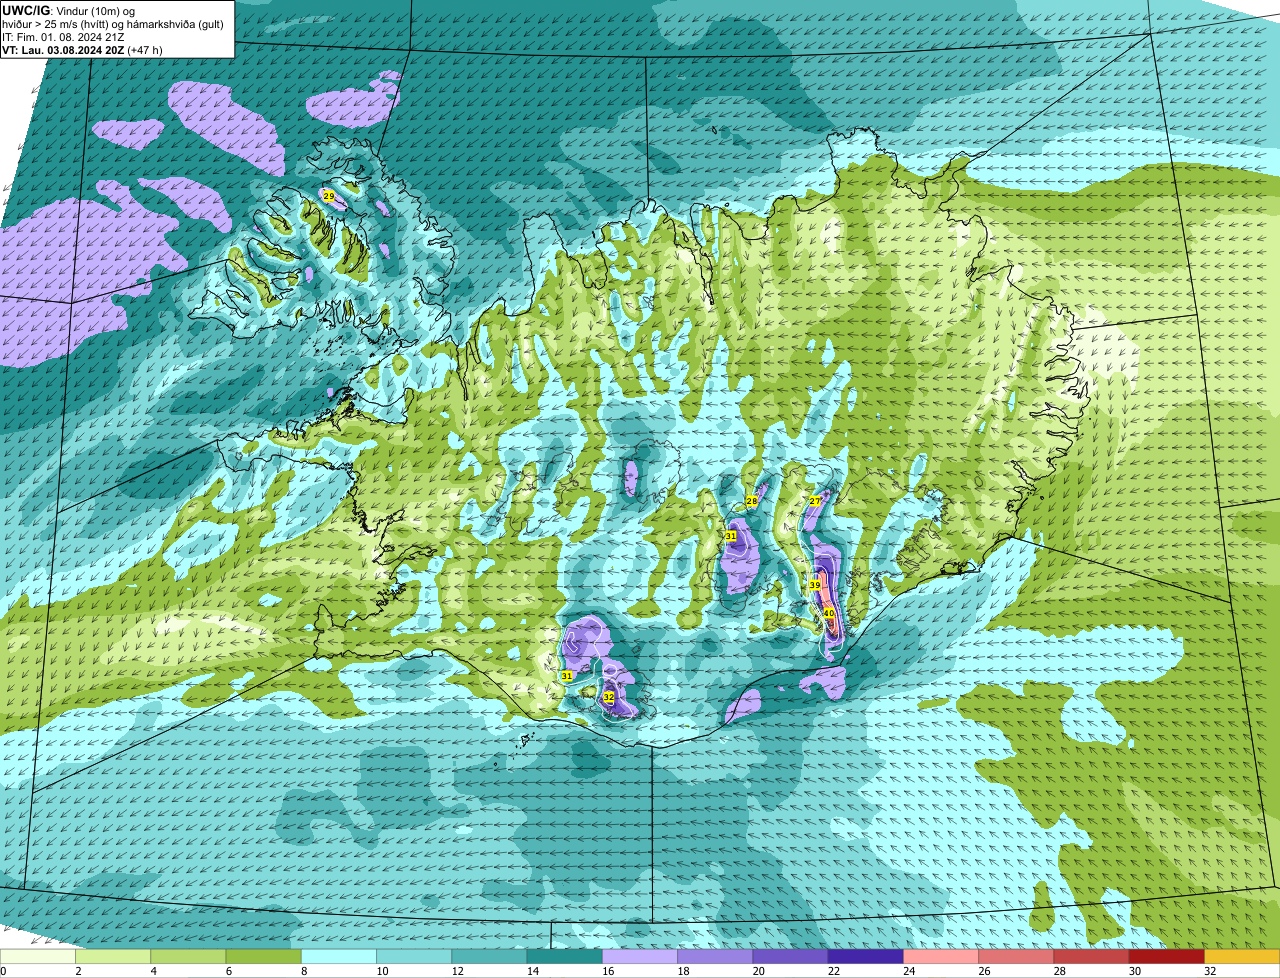The image size is (1280, 978).
Task: Click the title line 'UWC/IG: Vindur (10m) og'
Action: click(x=69, y=10)
